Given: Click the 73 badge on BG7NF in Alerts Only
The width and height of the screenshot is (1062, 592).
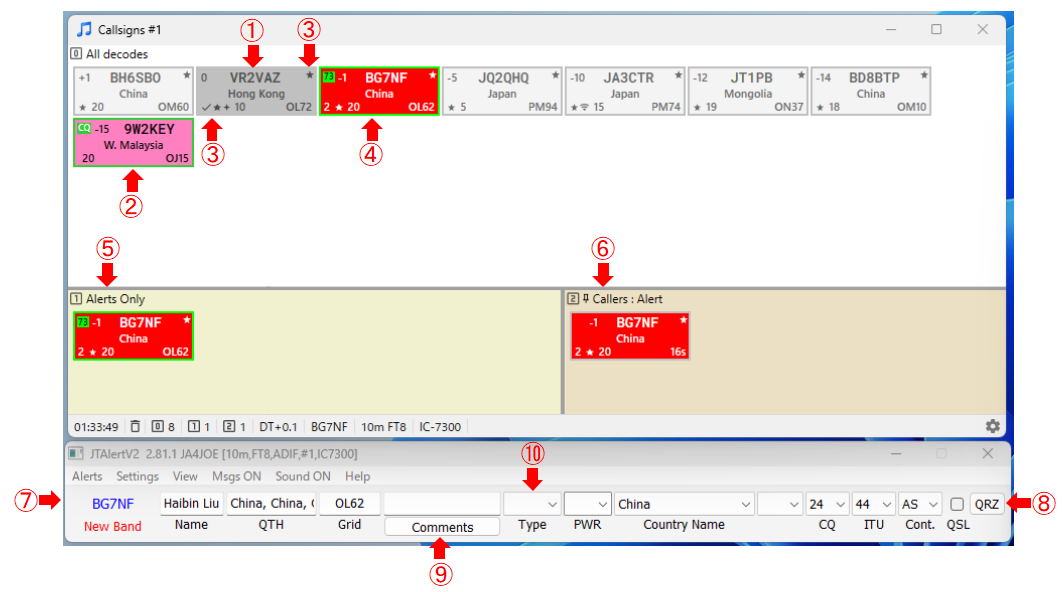Looking at the screenshot, I should click(x=83, y=322).
